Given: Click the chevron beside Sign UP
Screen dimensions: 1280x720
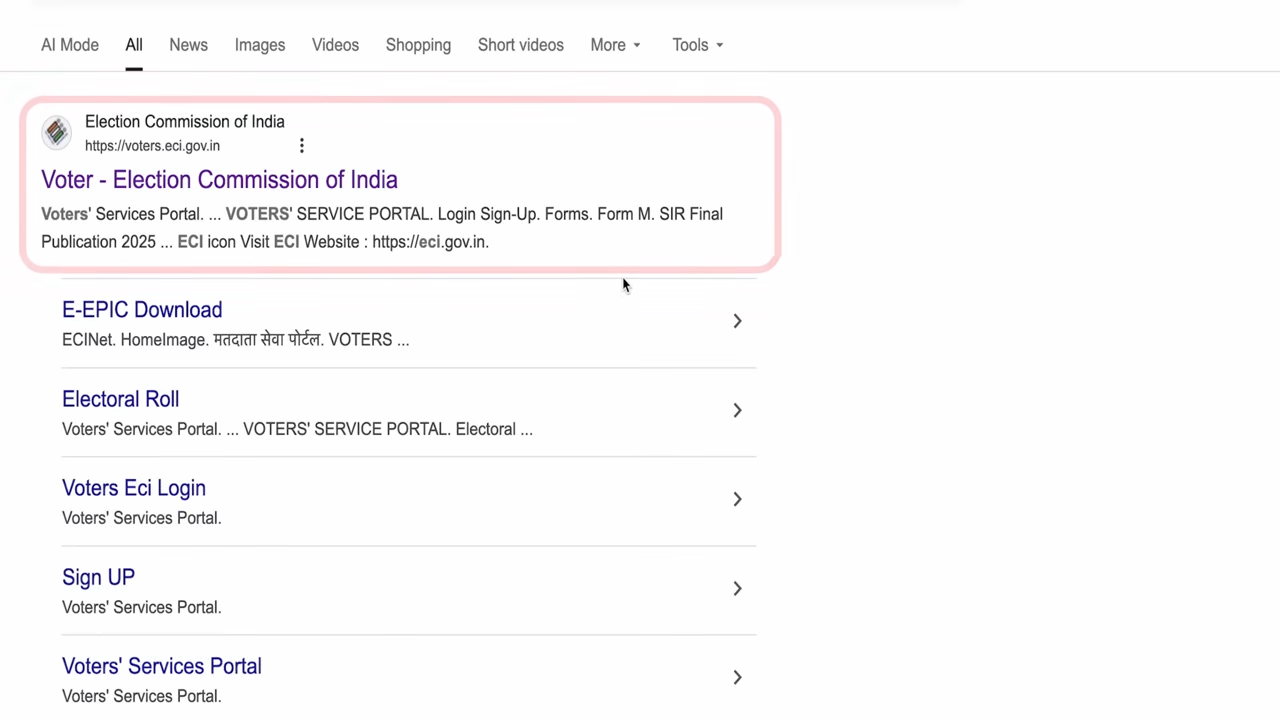Looking at the screenshot, I should (x=737, y=588).
